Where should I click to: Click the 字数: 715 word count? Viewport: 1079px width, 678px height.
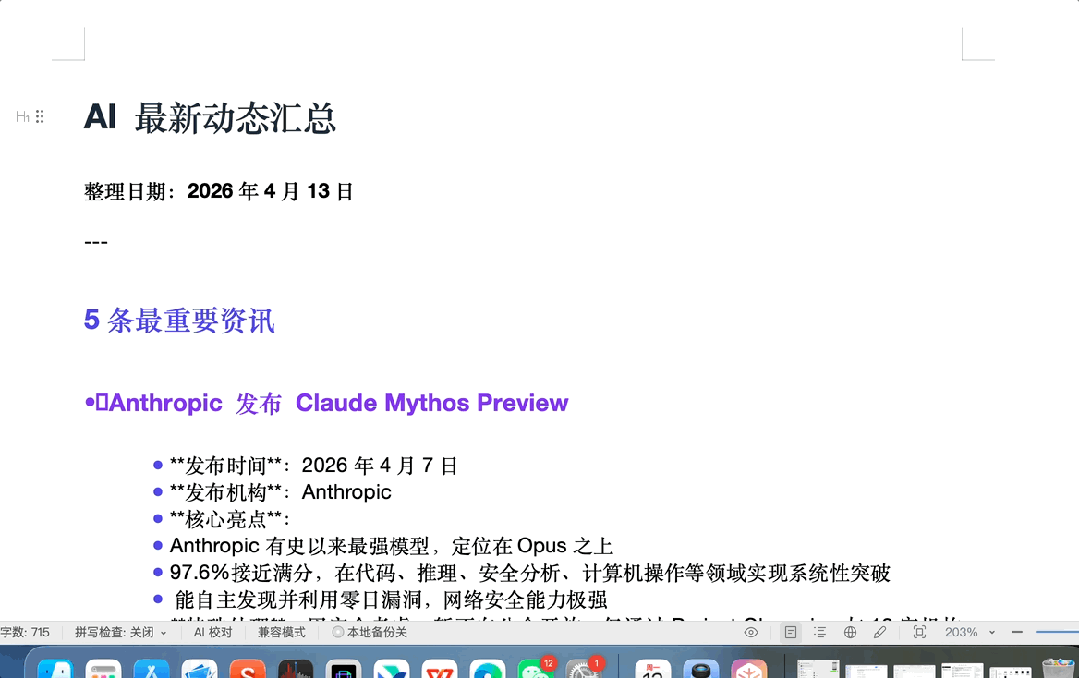pos(25,632)
